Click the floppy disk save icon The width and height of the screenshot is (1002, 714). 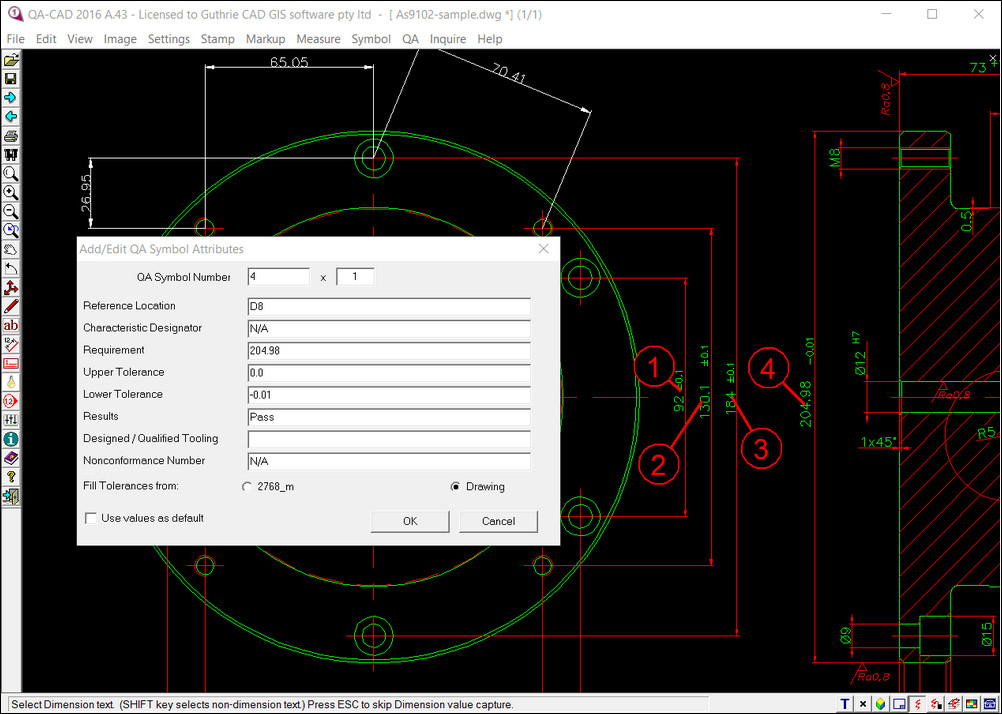click(11, 79)
